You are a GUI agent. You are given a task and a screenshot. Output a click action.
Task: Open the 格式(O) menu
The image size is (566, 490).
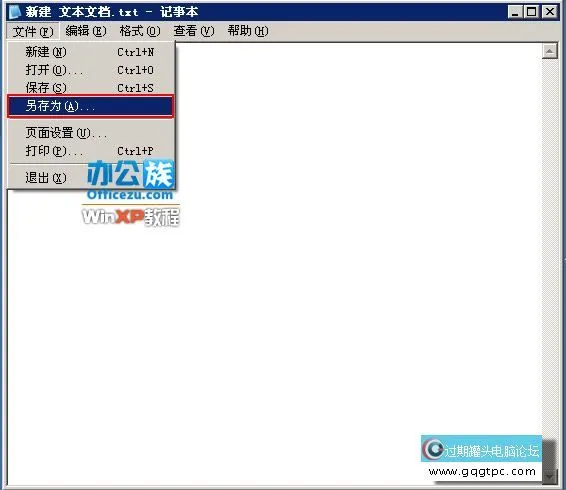click(140, 31)
